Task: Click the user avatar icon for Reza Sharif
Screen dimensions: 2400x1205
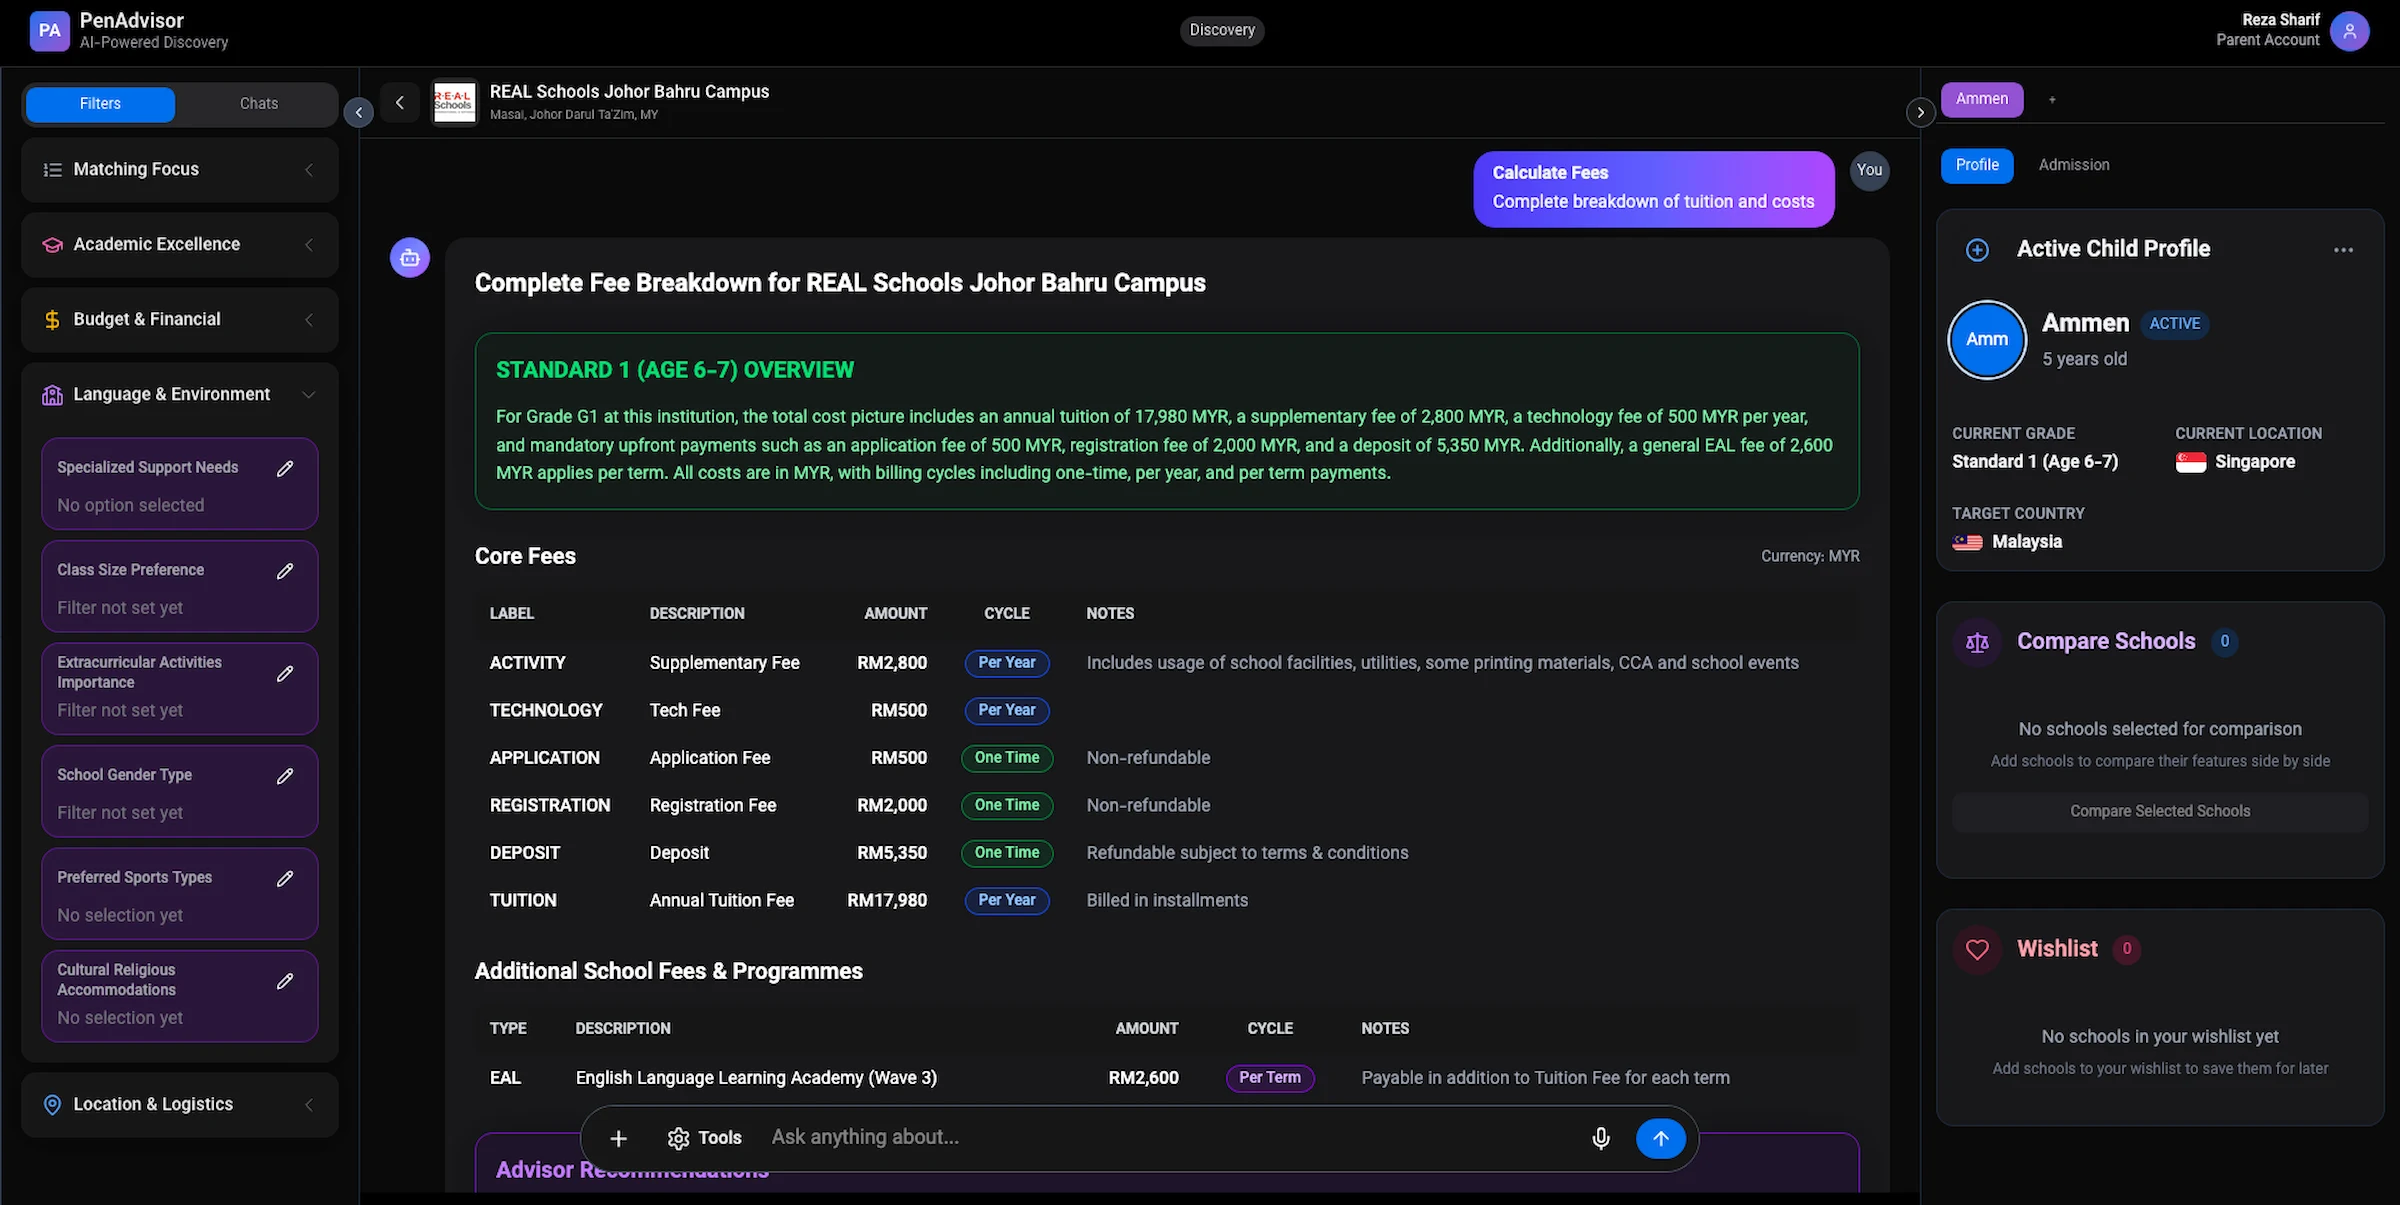Action: (2349, 31)
